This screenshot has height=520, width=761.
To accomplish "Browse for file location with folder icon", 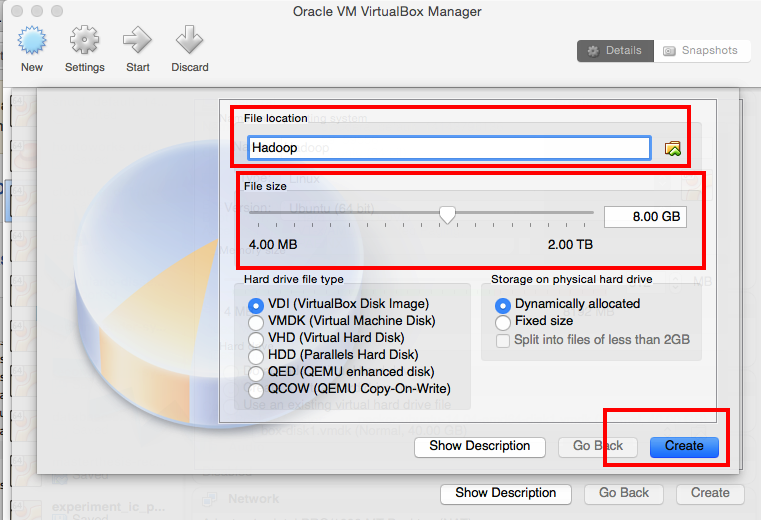I will (673, 148).
